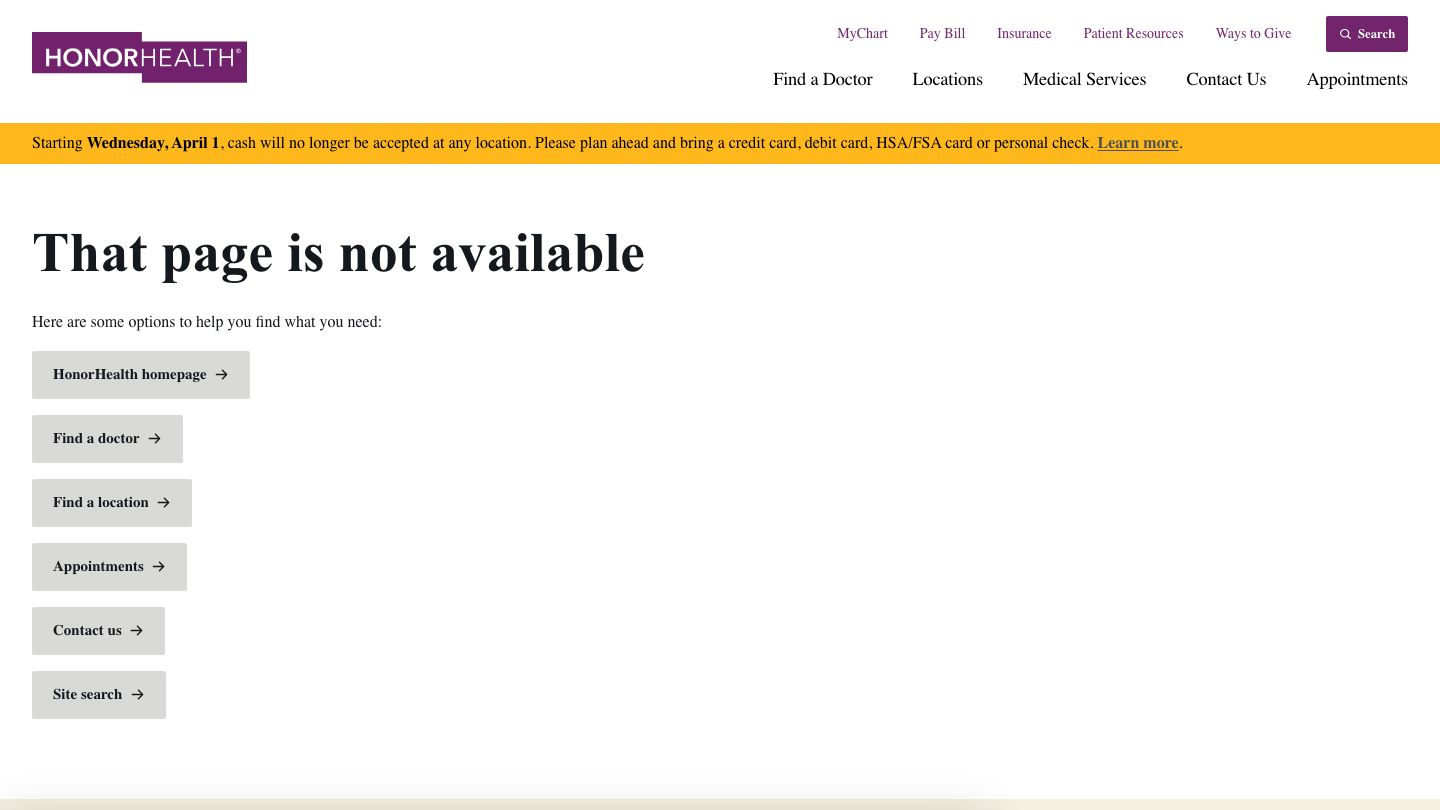Screen dimensions: 1440x810
Task: Click arrow icon on gray Appointments button
Action: coord(159,567)
